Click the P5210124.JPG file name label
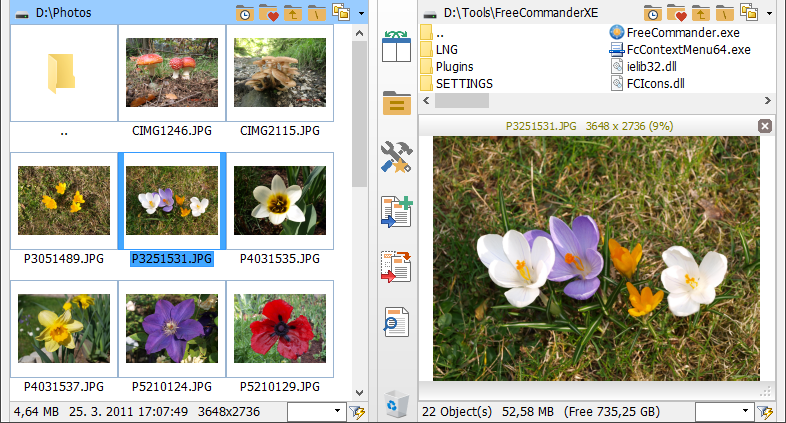 coord(172,387)
